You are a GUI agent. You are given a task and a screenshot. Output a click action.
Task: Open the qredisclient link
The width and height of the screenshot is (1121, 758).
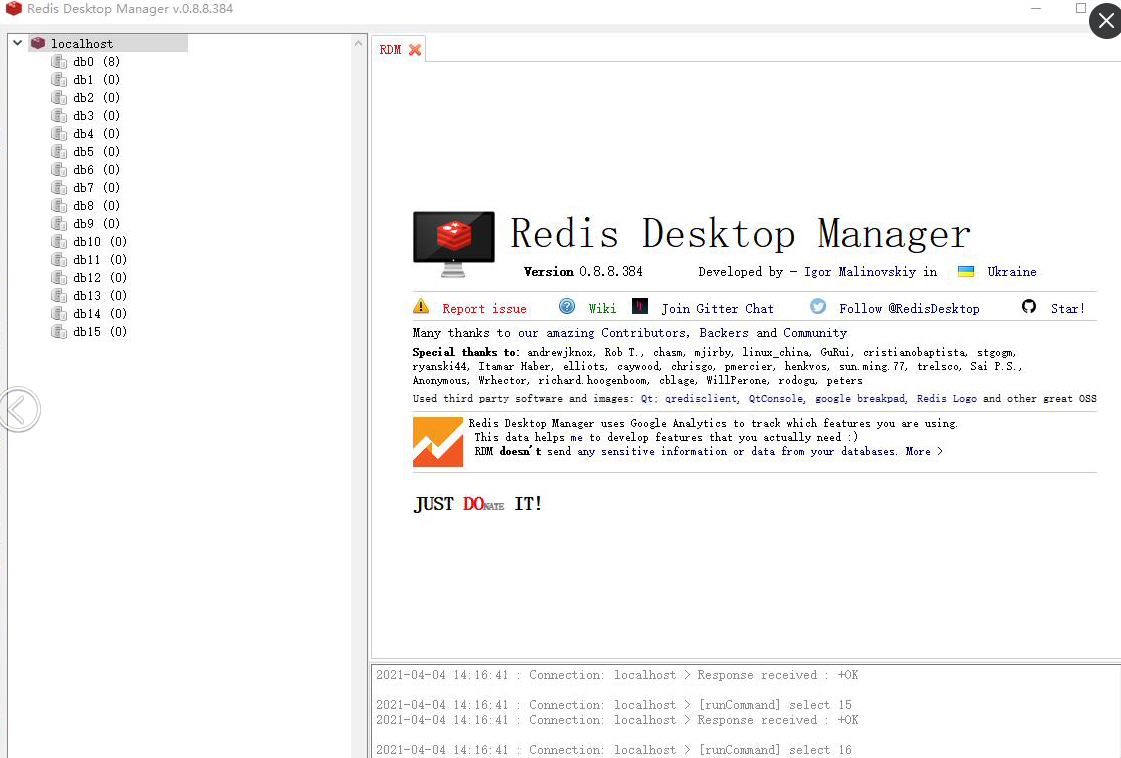click(x=701, y=399)
